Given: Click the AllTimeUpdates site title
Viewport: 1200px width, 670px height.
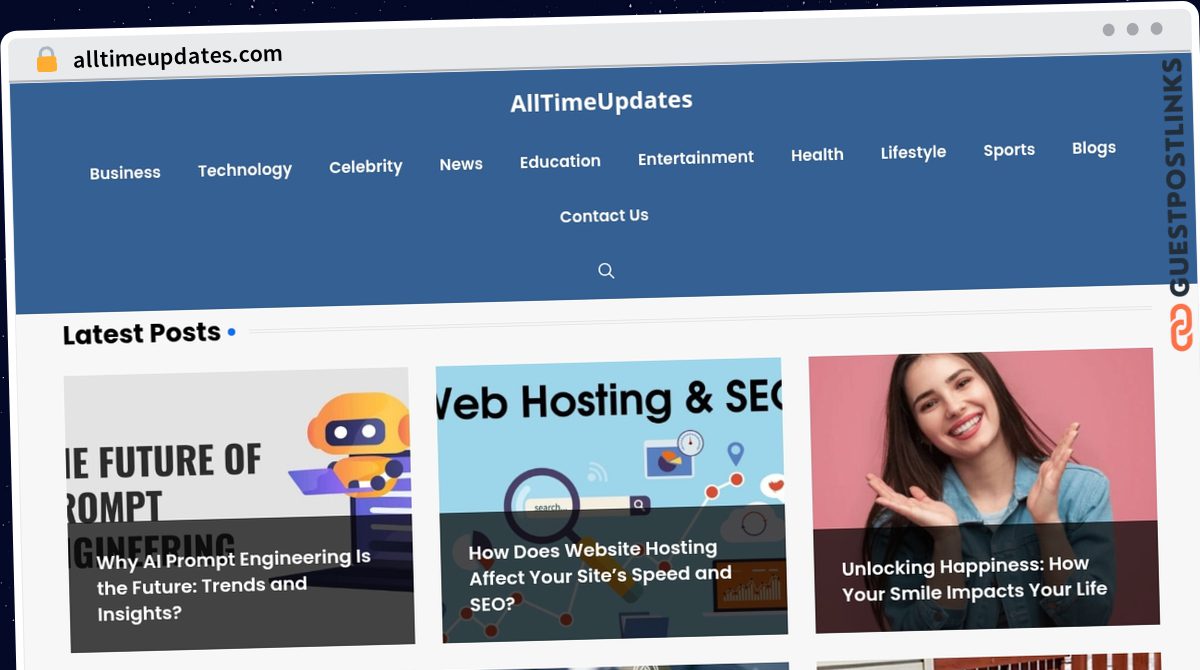Looking at the screenshot, I should click(x=601, y=101).
